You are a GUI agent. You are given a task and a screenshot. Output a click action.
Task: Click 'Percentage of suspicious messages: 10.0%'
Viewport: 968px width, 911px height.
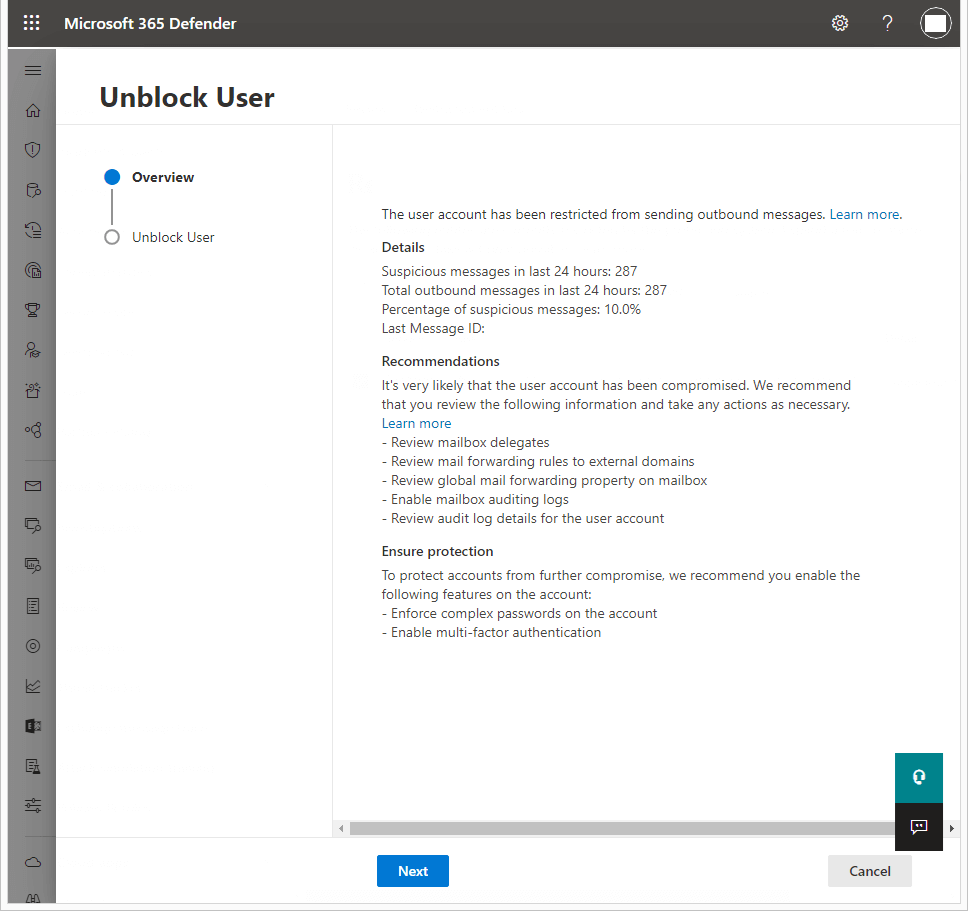511,309
